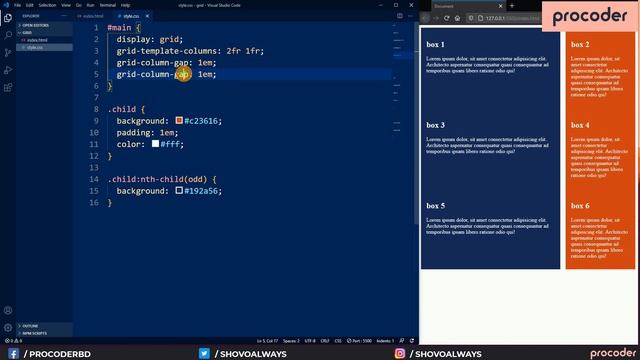Viewport: 640px width, 360px height.
Task: Click the 'box 1' heading in browser
Action: click(x=436, y=44)
